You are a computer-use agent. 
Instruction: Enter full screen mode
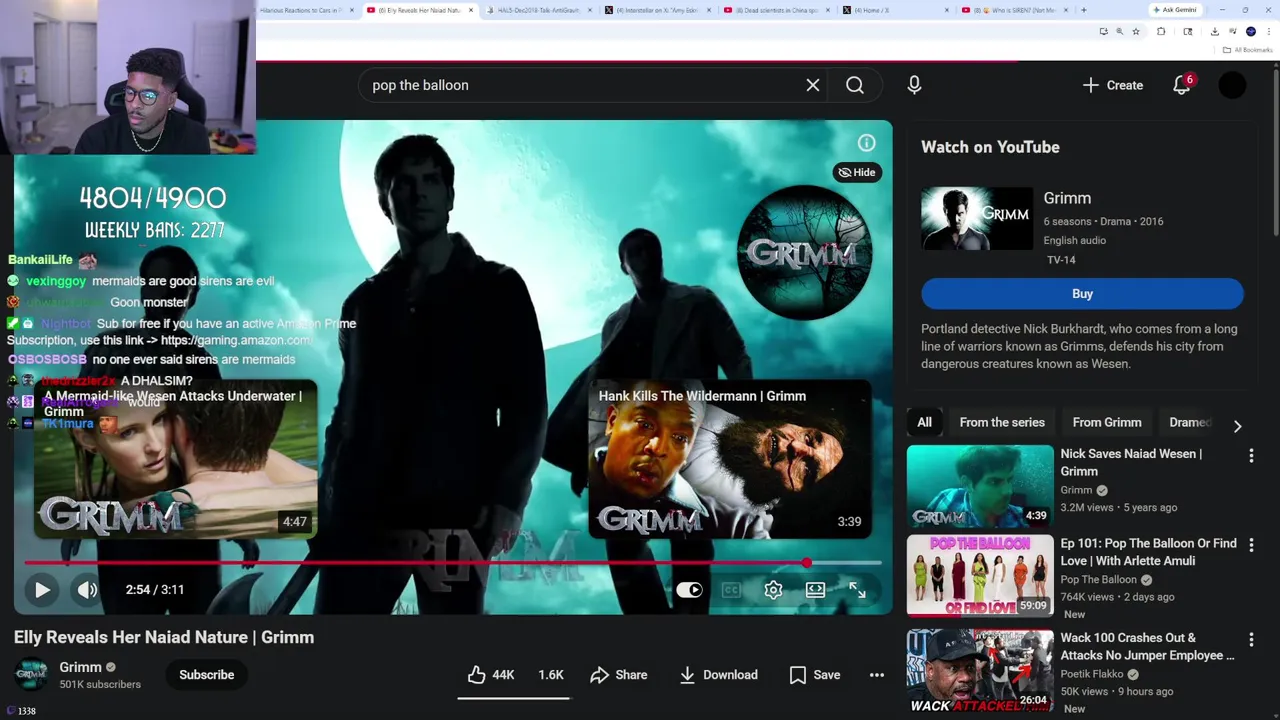(x=857, y=590)
